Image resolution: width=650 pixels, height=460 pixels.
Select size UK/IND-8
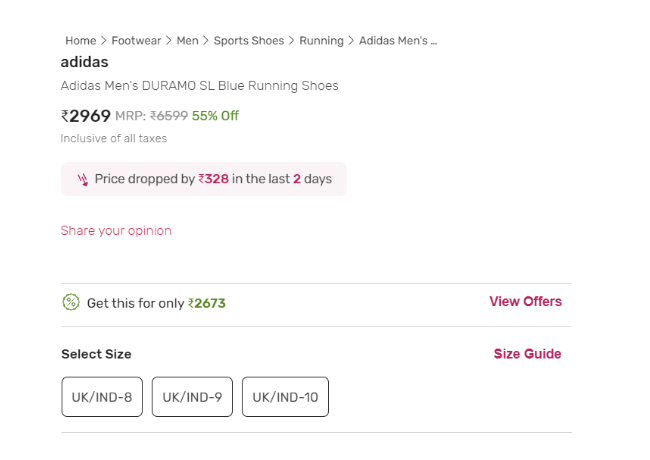click(x=102, y=397)
